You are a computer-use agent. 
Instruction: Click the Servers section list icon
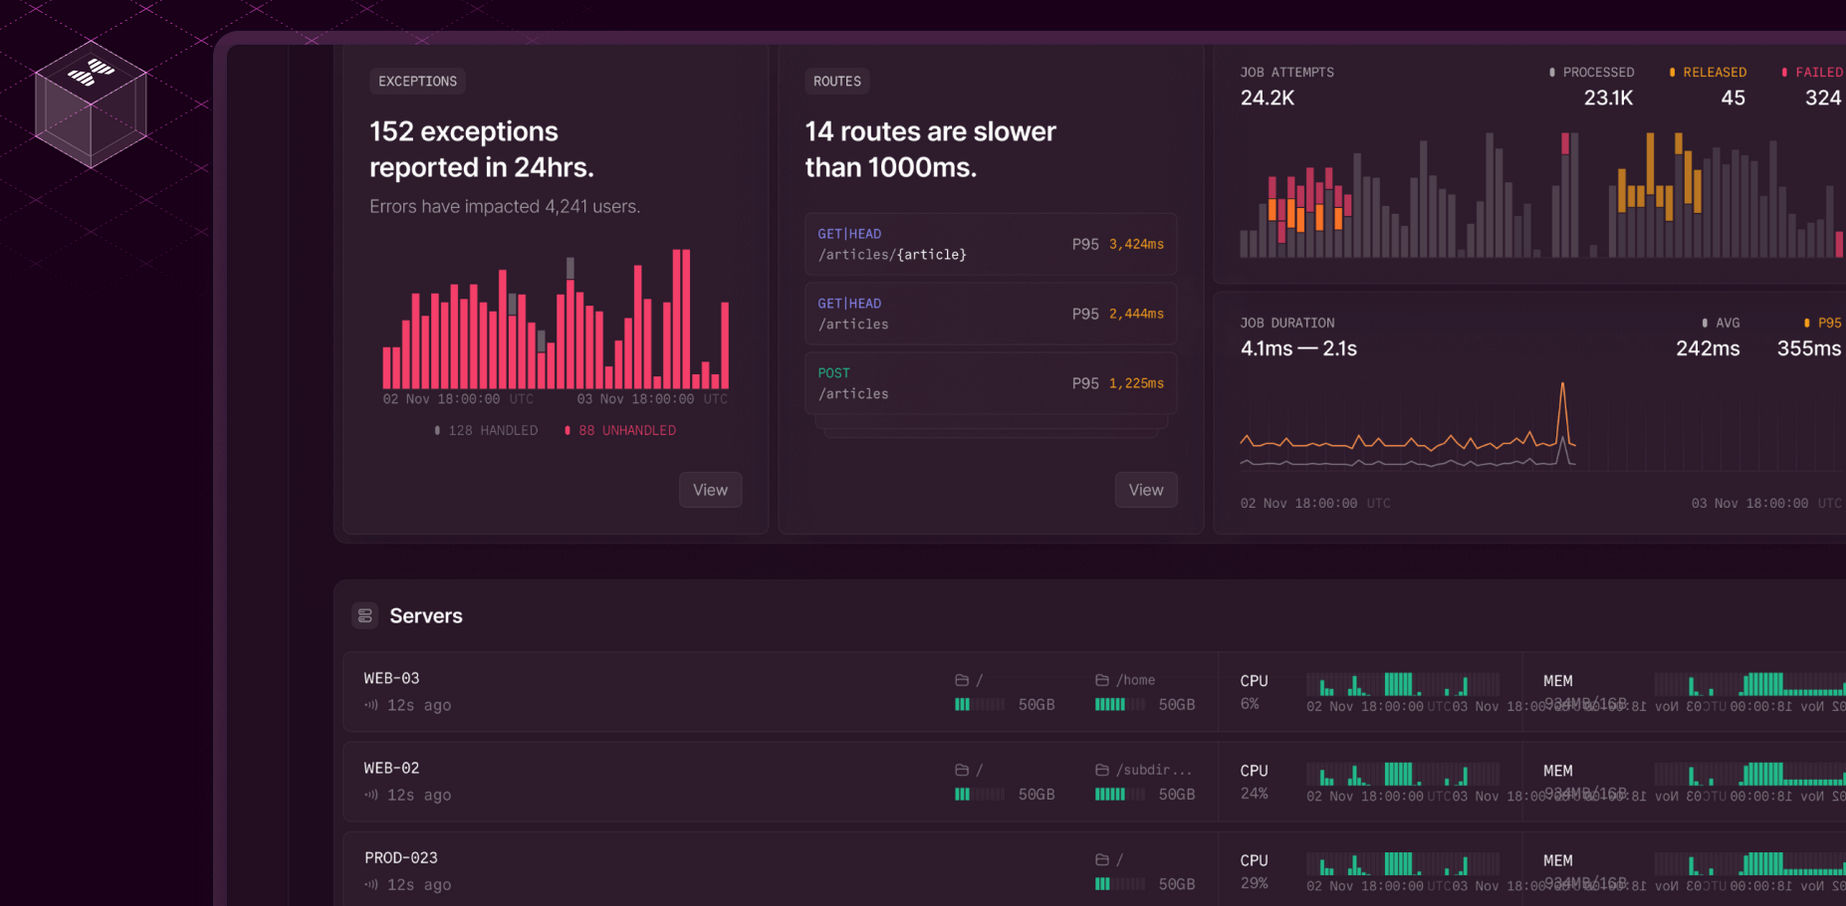pos(365,616)
